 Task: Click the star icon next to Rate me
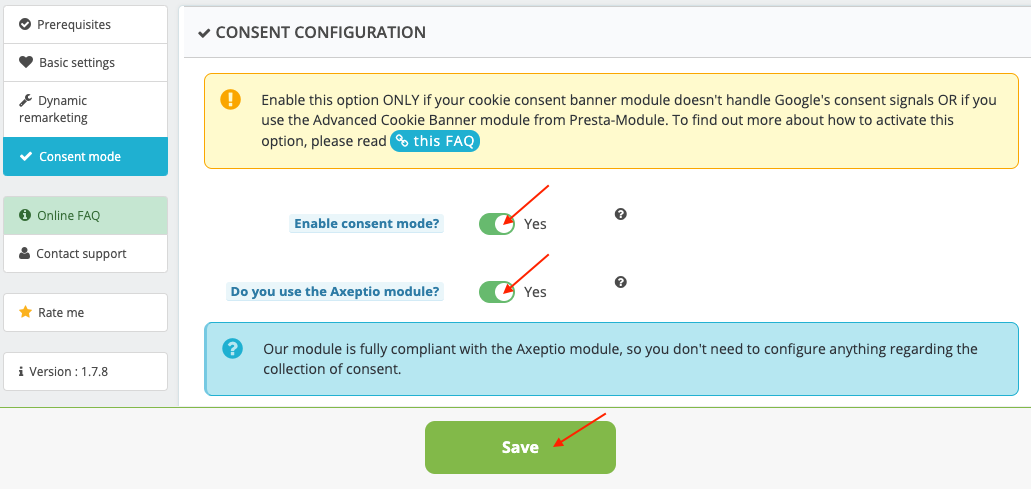click(26, 312)
